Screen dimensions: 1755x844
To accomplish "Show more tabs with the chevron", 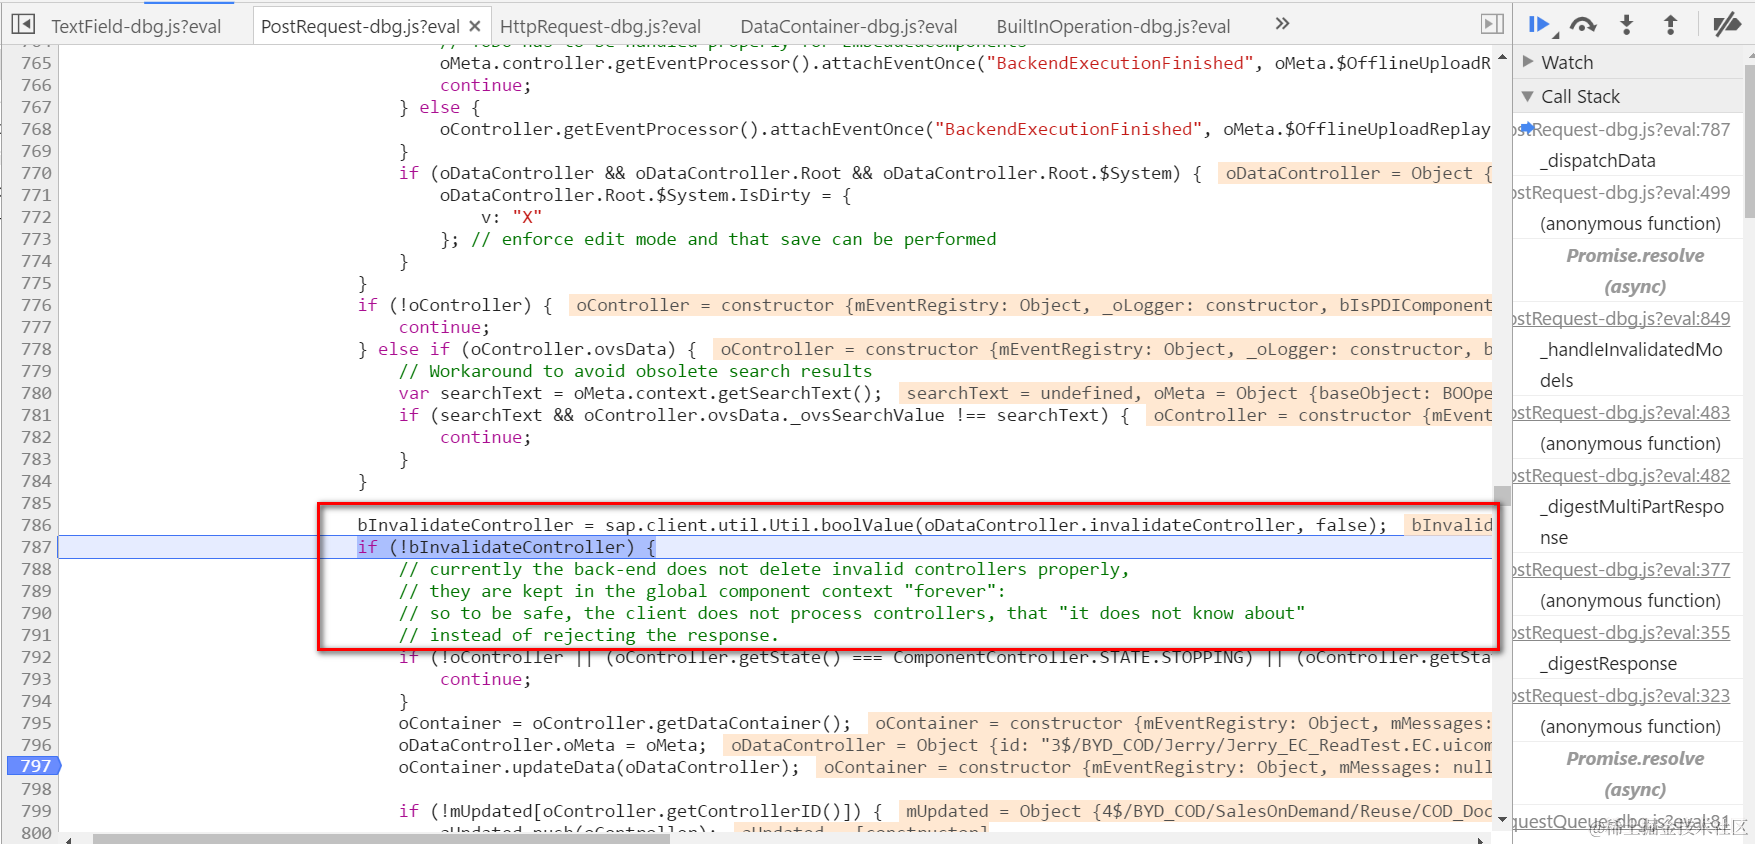I will (x=1282, y=24).
